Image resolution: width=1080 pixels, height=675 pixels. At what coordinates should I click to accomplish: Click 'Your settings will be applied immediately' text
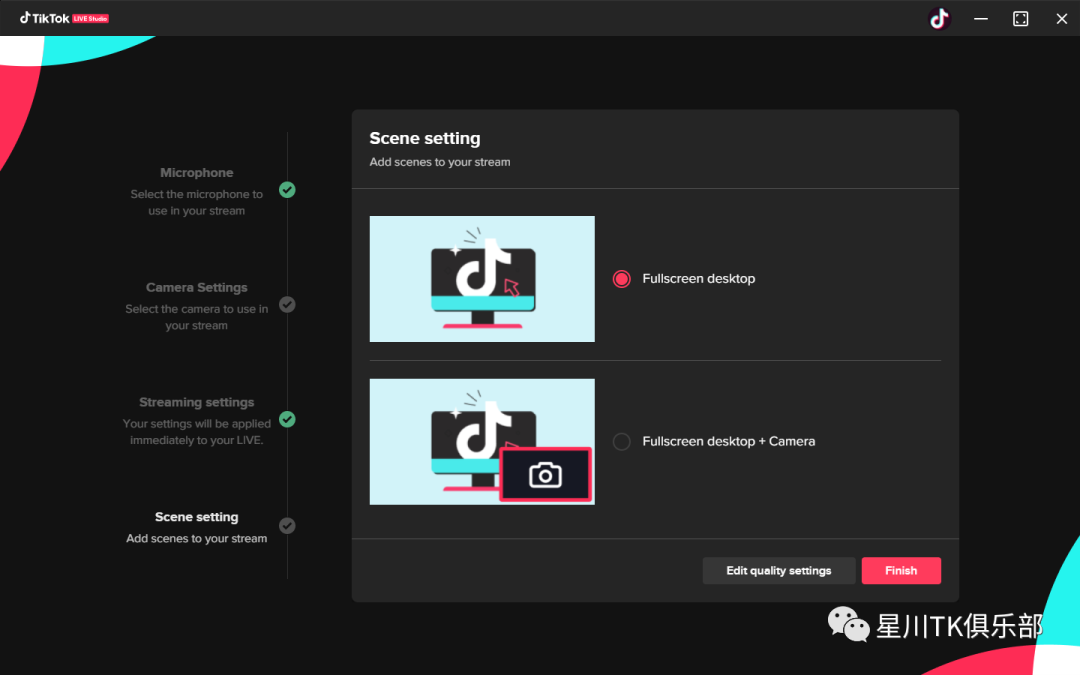click(196, 432)
